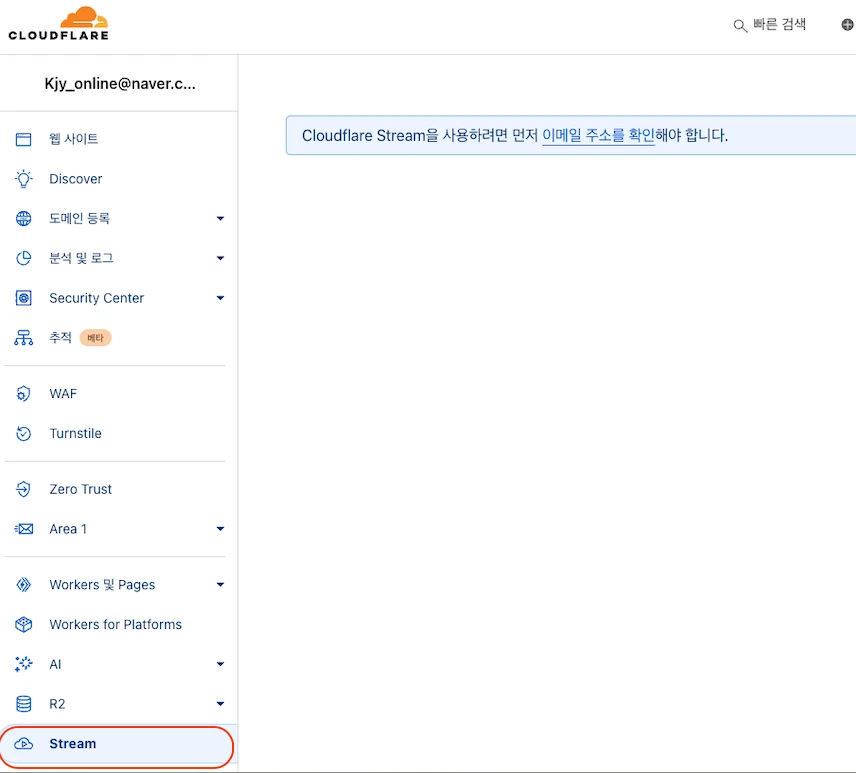Click the 도메인 등록 globe icon
Viewport: 856px width, 773px height.
point(23,218)
